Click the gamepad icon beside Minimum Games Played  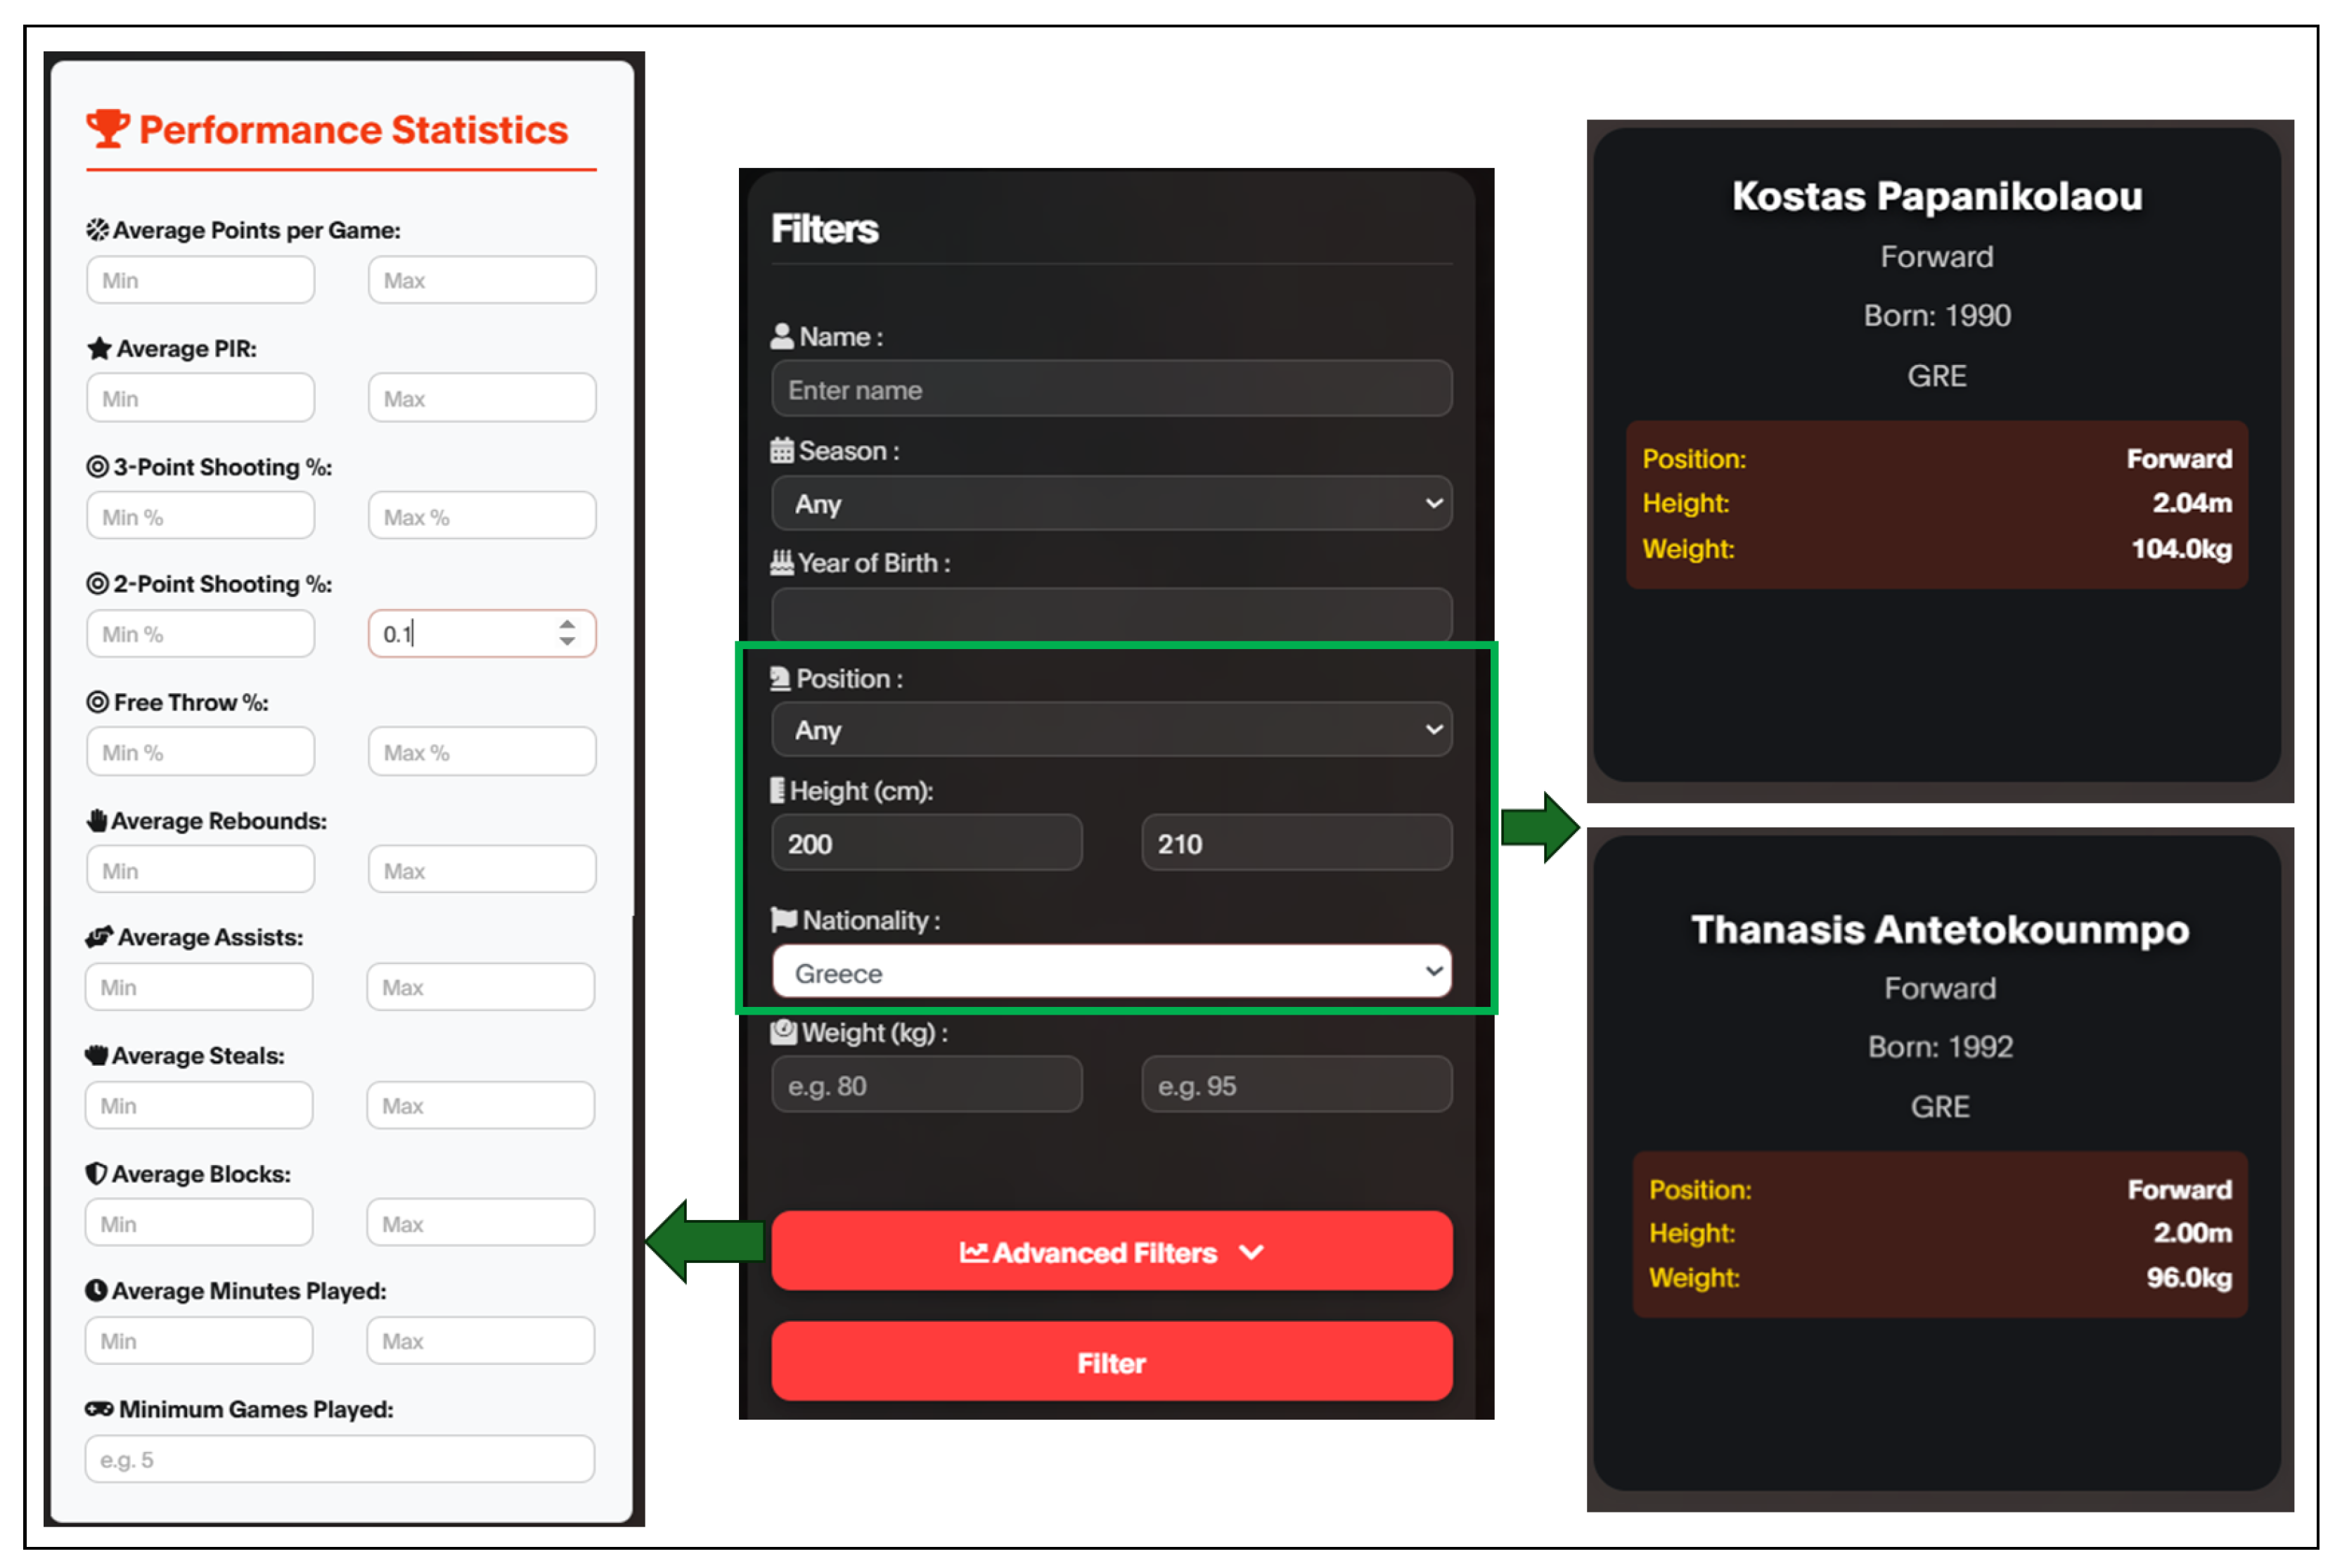[99, 1409]
